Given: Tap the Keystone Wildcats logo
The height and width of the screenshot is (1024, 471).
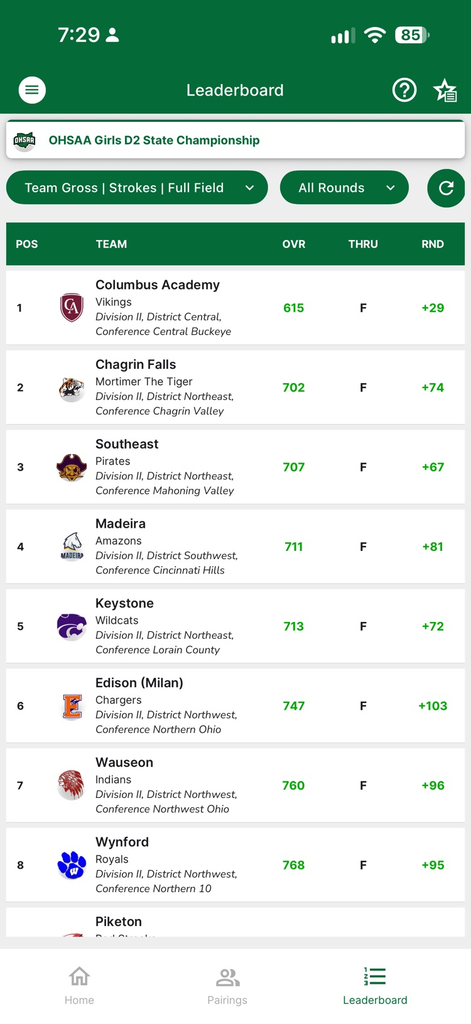Looking at the screenshot, I should 72,626.
